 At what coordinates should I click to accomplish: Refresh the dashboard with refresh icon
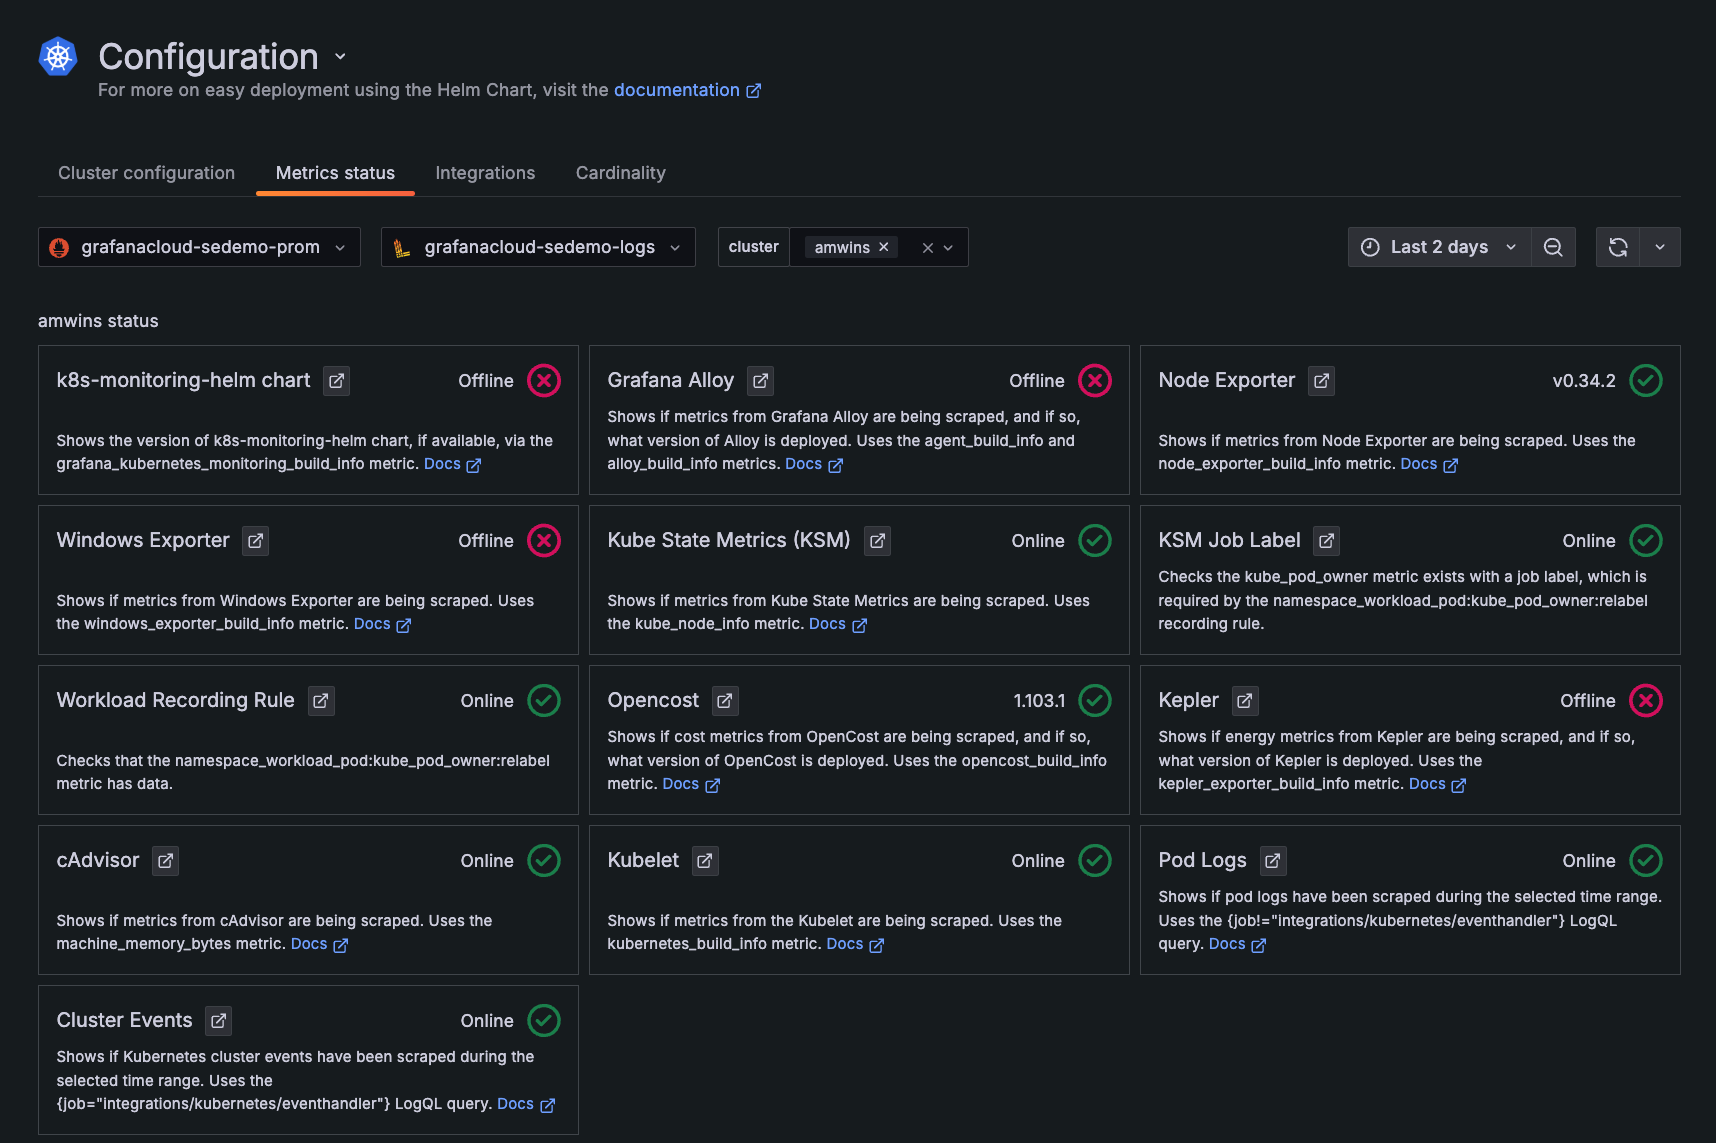[1618, 247]
